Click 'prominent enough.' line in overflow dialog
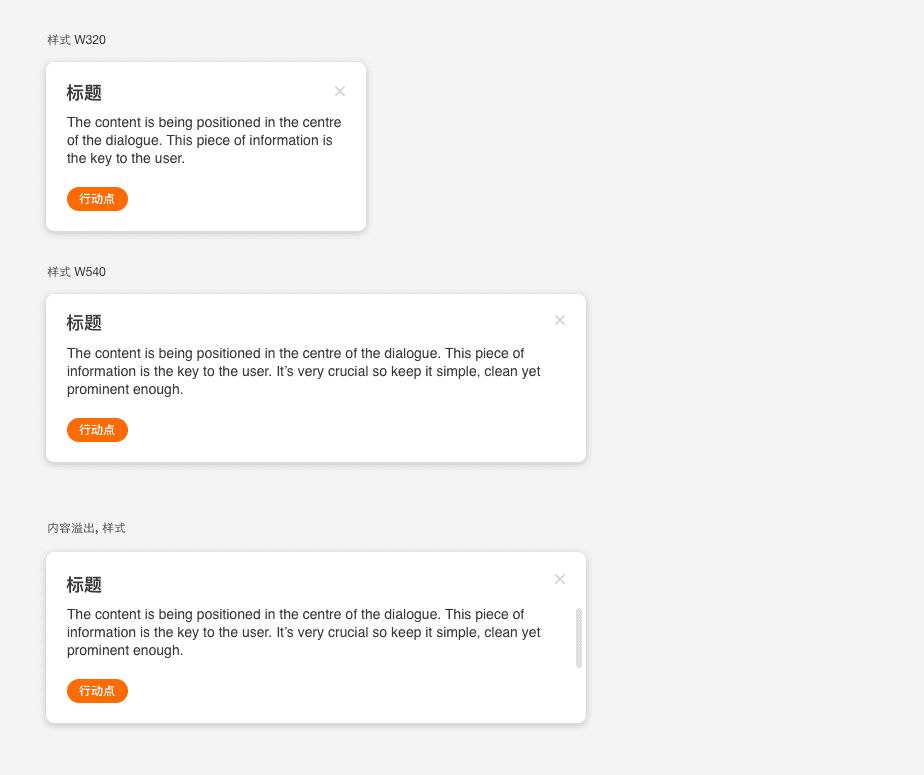This screenshot has height=775, width=924. pyautogui.click(x=125, y=650)
